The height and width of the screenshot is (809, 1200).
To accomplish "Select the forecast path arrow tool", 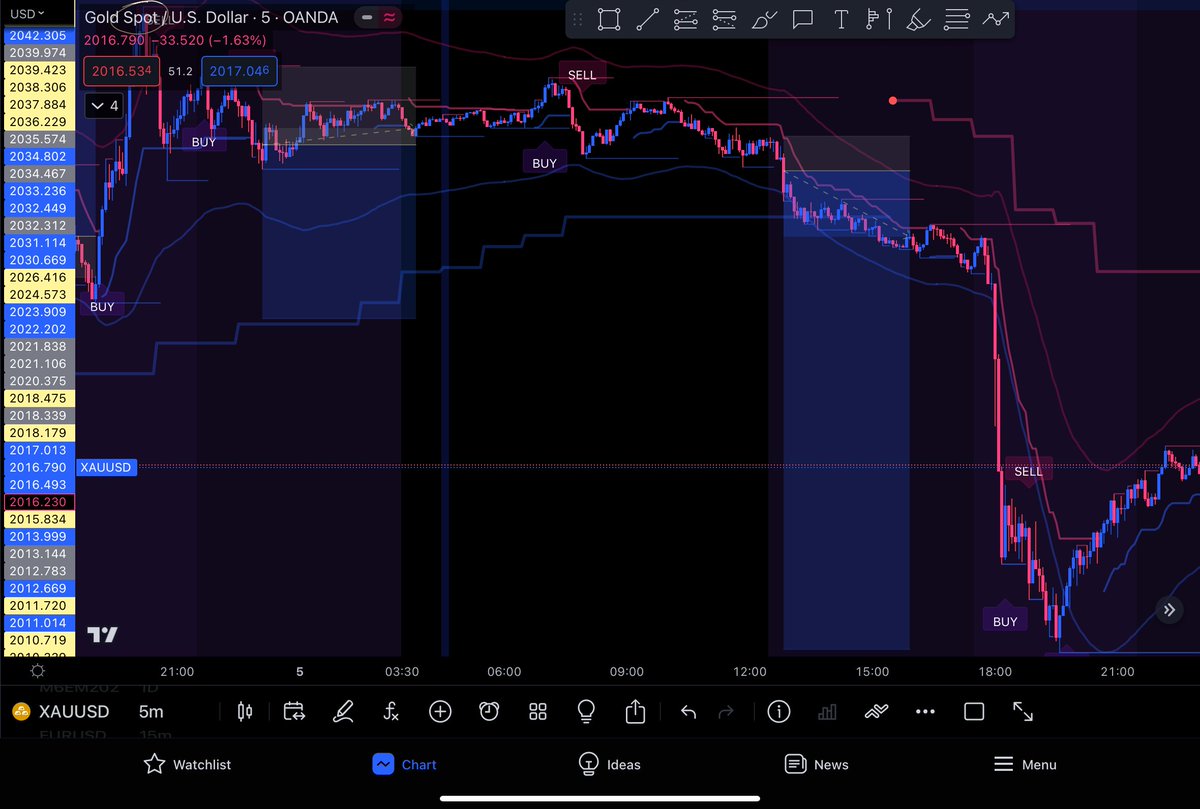I will [995, 19].
